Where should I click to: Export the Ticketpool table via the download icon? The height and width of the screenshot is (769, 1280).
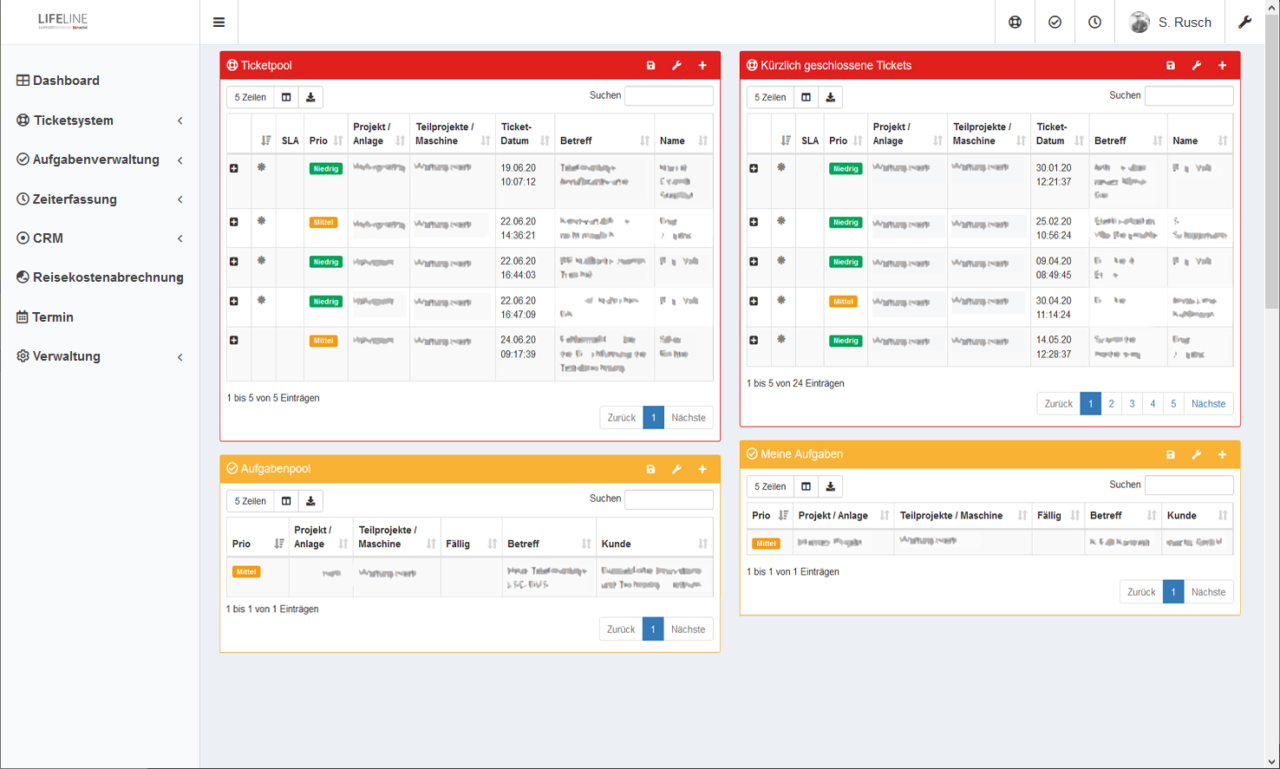pyautogui.click(x=310, y=96)
